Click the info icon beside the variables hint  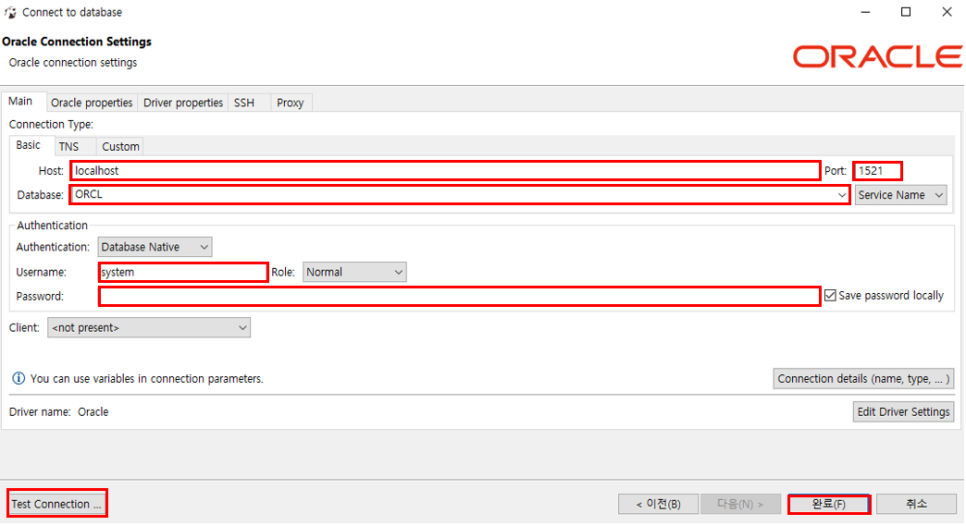(18, 378)
